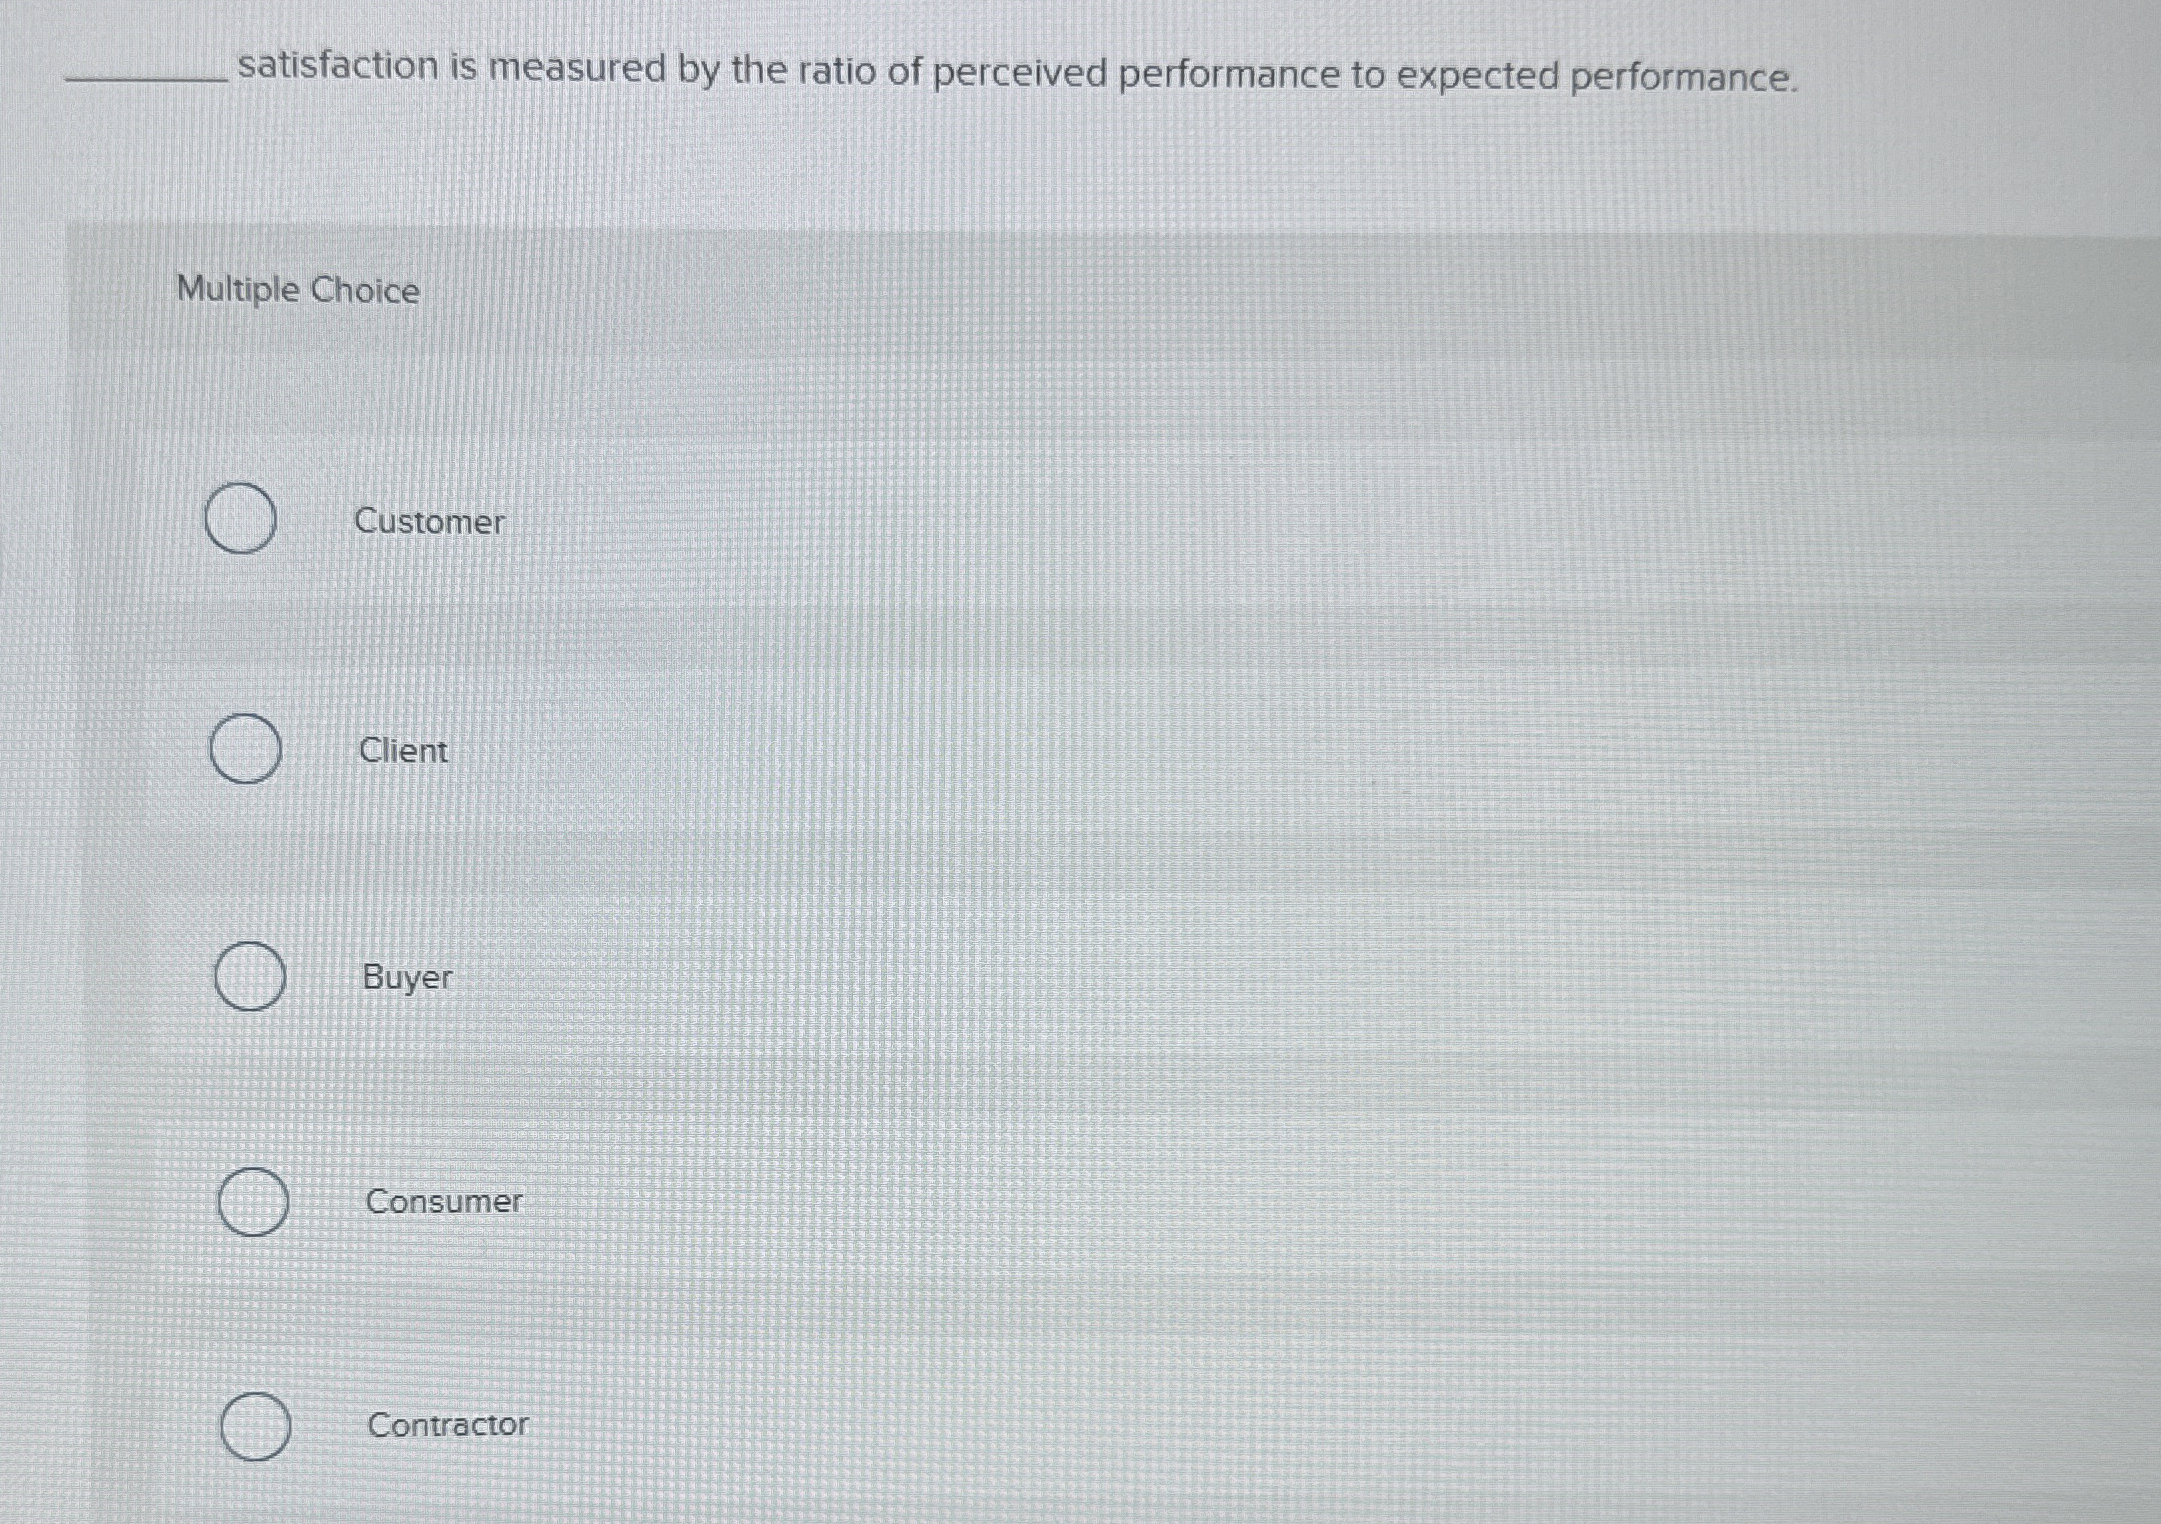Select the Consumer radio button

pyautogui.click(x=253, y=1202)
